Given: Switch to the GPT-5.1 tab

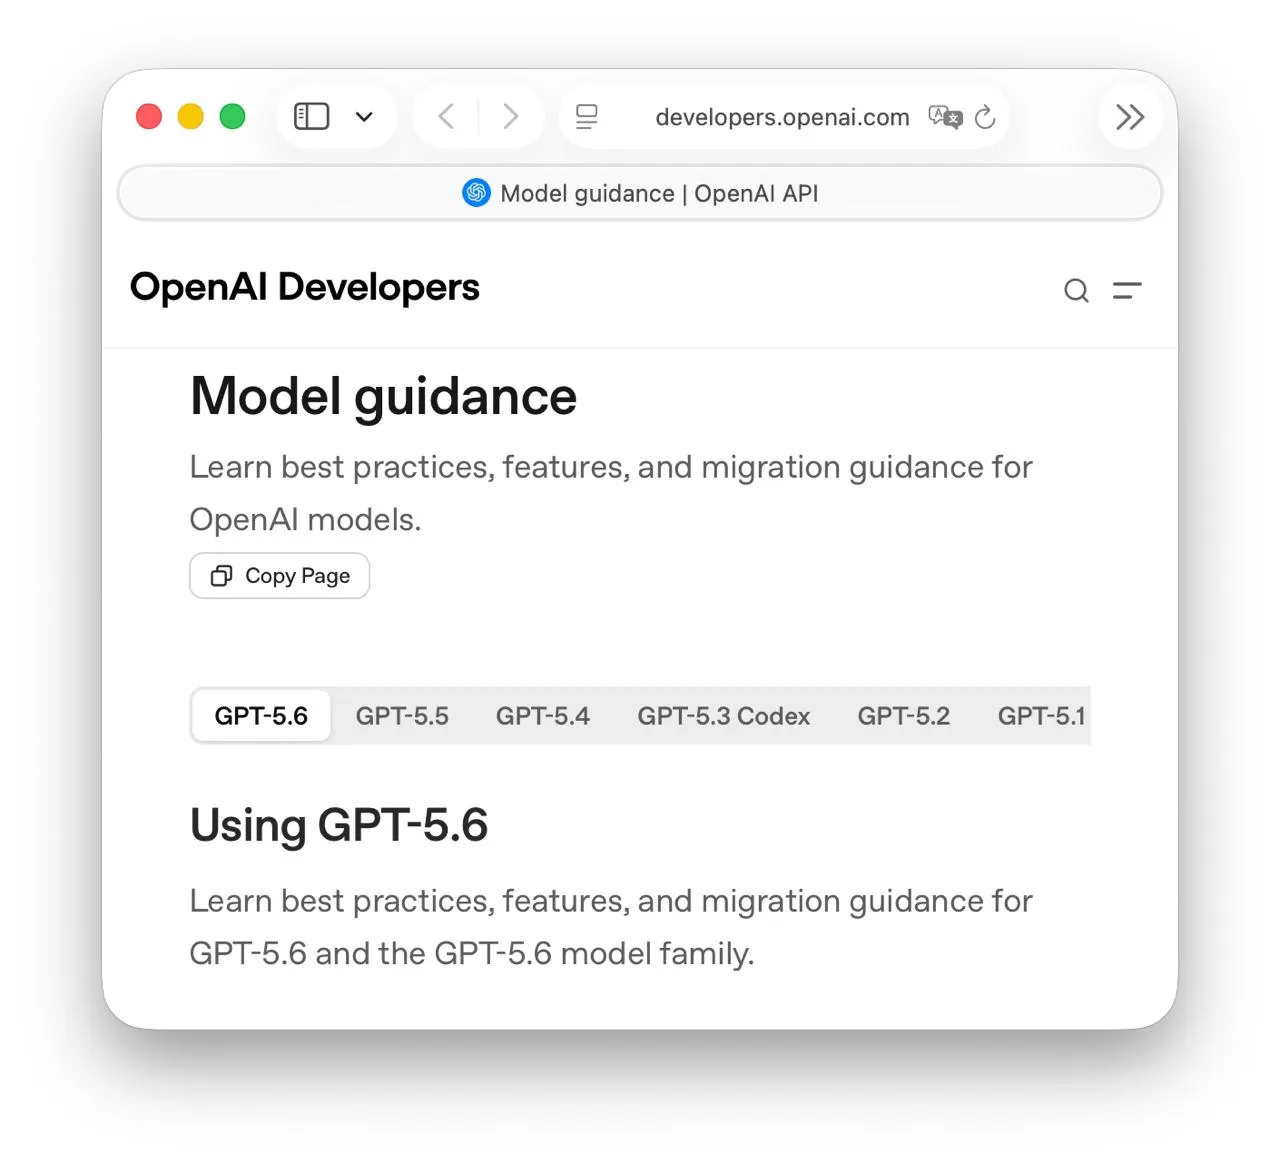Looking at the screenshot, I should click(1042, 716).
